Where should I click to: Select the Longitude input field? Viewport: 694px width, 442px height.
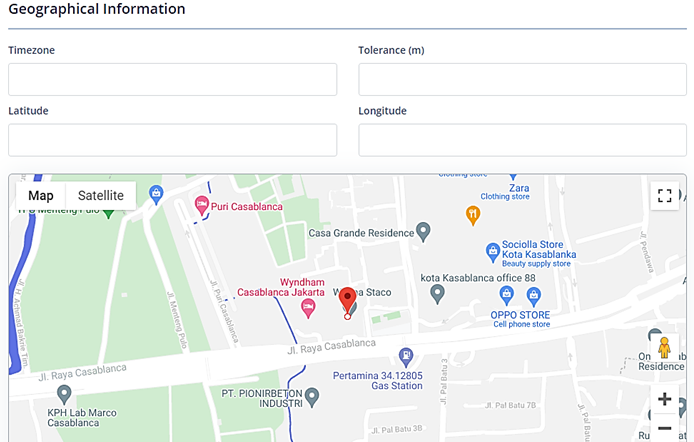[522, 140]
